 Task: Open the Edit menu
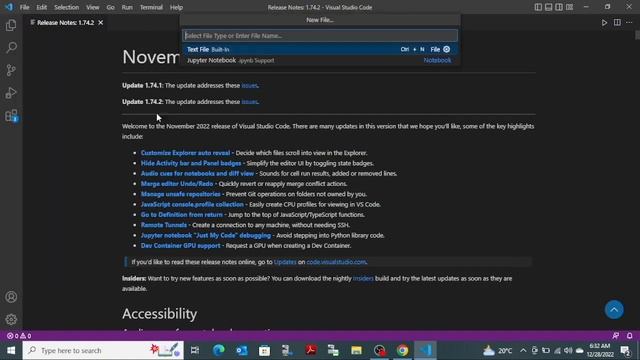[x=42, y=7]
